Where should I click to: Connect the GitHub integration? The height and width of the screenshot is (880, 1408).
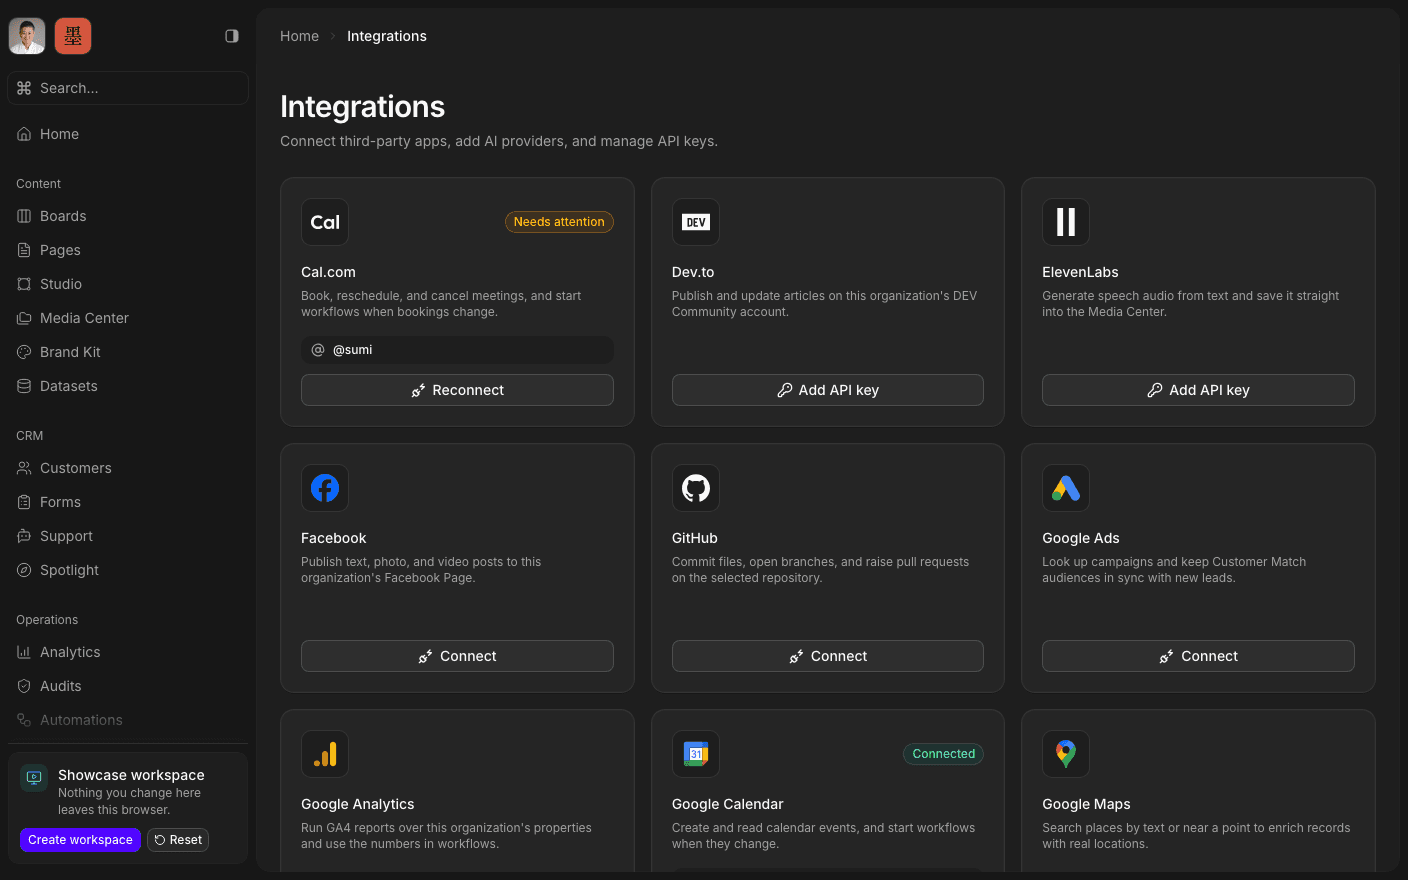point(828,656)
